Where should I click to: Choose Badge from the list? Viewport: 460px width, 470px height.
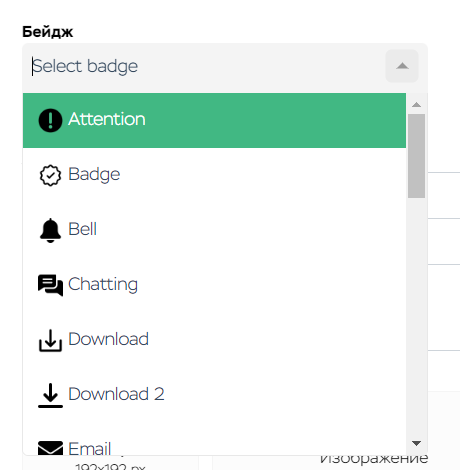click(x=214, y=175)
